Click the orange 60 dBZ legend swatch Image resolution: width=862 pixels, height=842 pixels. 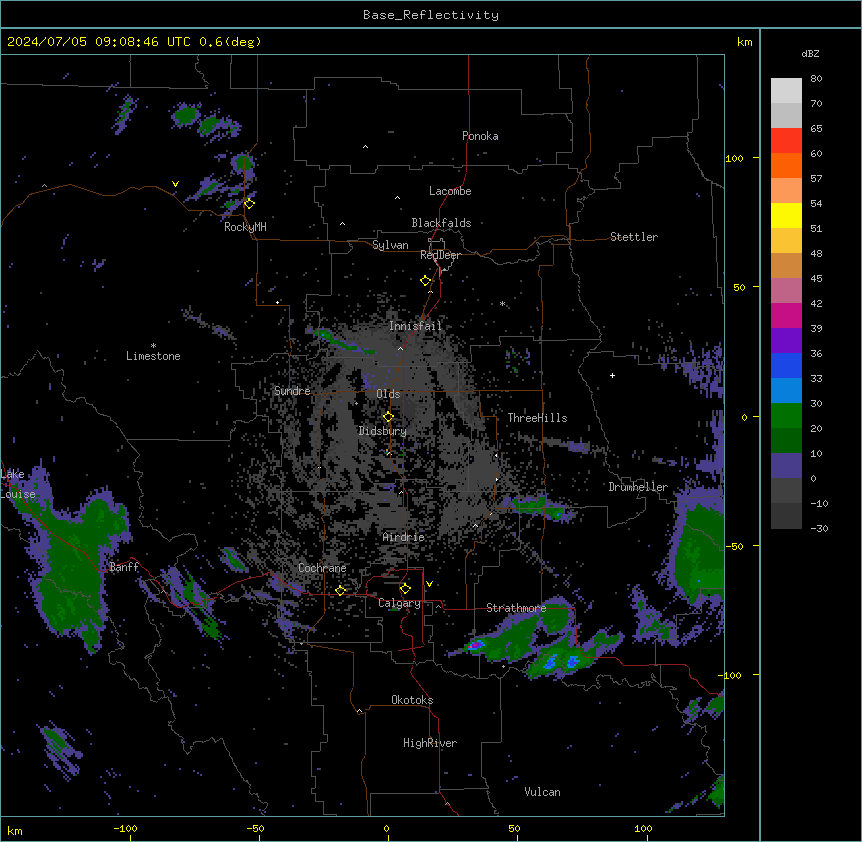pos(786,165)
